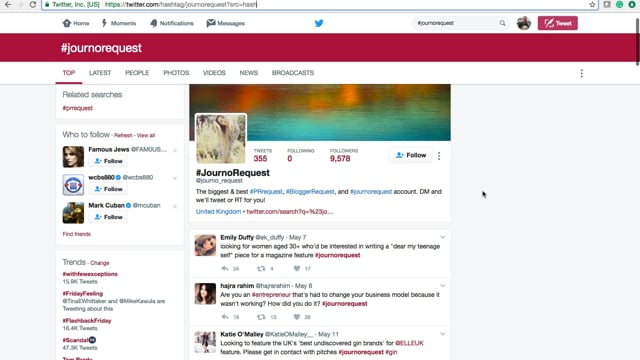
Task: Follow Famous Jews account
Action: pyautogui.click(x=108, y=161)
